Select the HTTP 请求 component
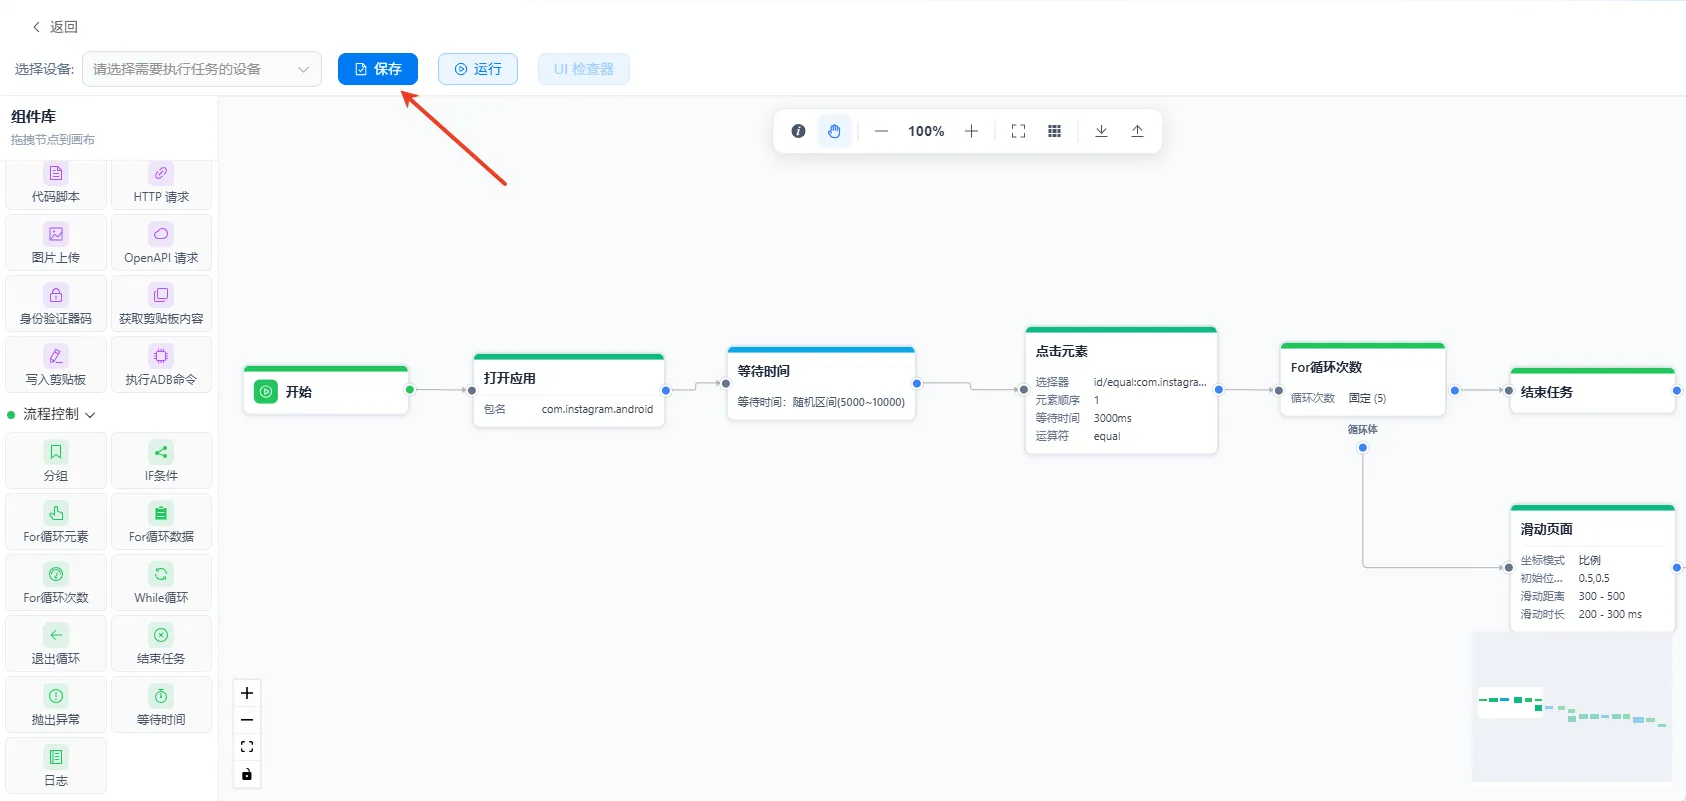 [161, 184]
